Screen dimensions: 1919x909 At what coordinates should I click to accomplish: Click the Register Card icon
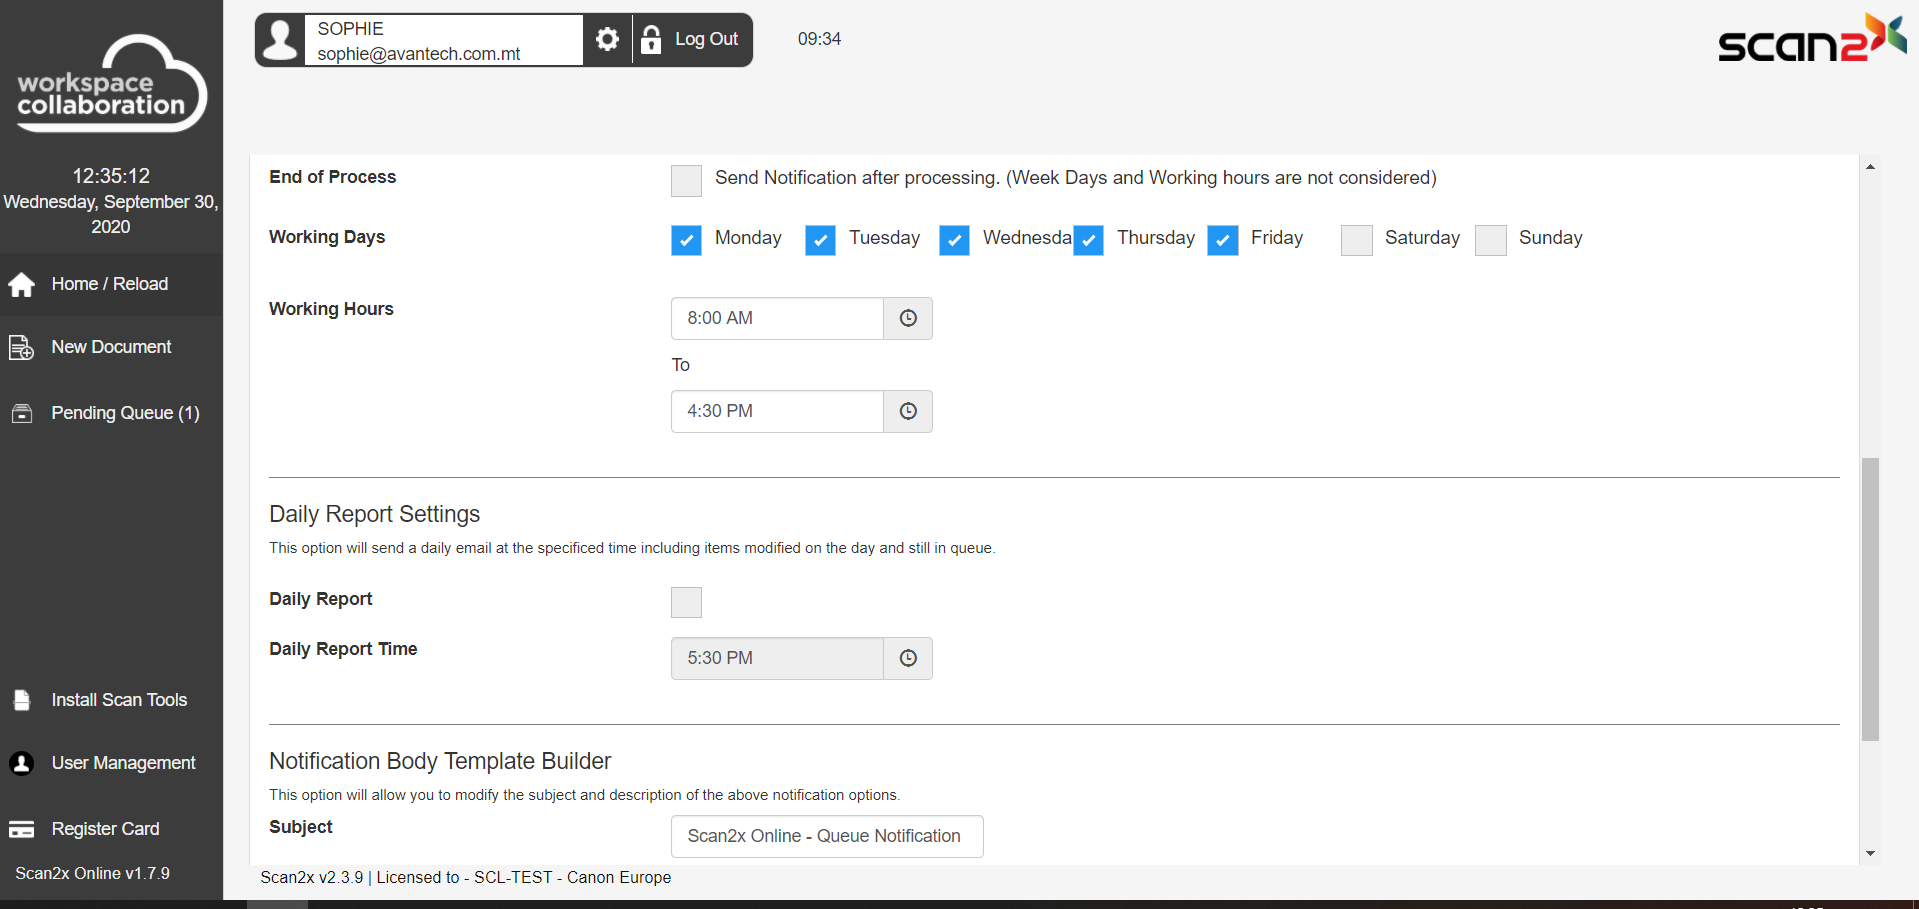[x=21, y=829]
